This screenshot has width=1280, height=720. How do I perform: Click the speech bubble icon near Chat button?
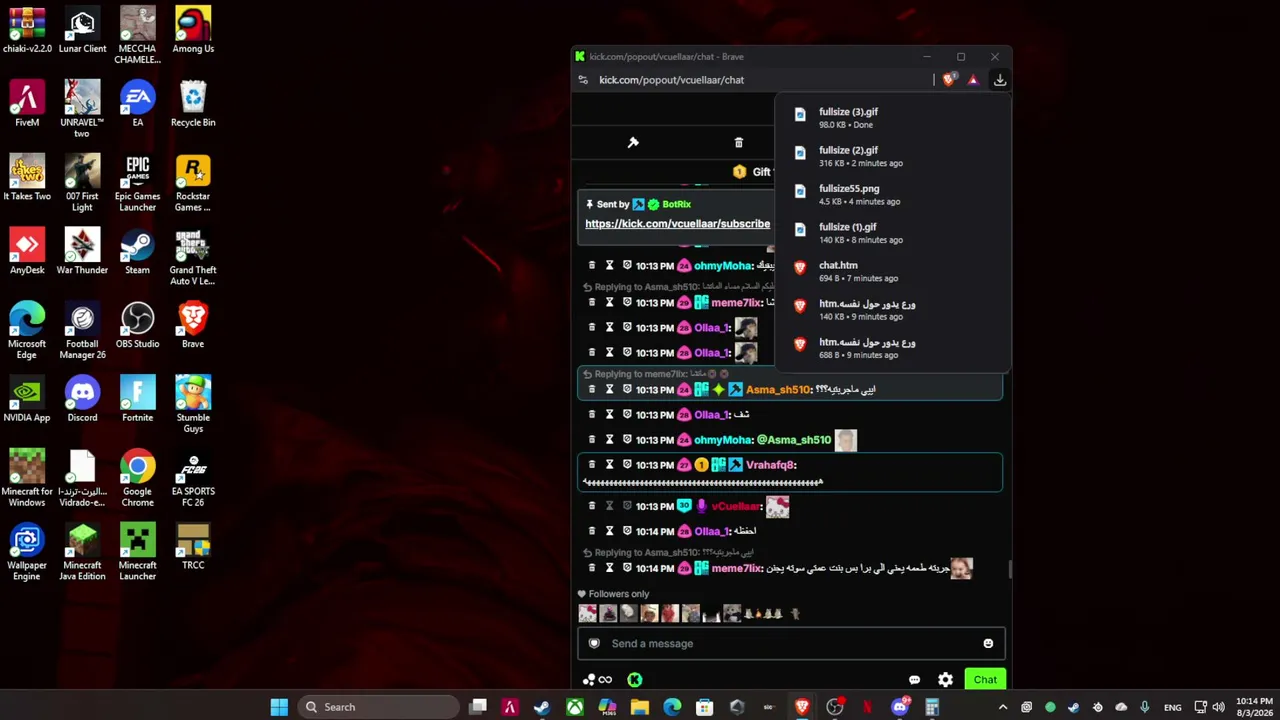(914, 680)
